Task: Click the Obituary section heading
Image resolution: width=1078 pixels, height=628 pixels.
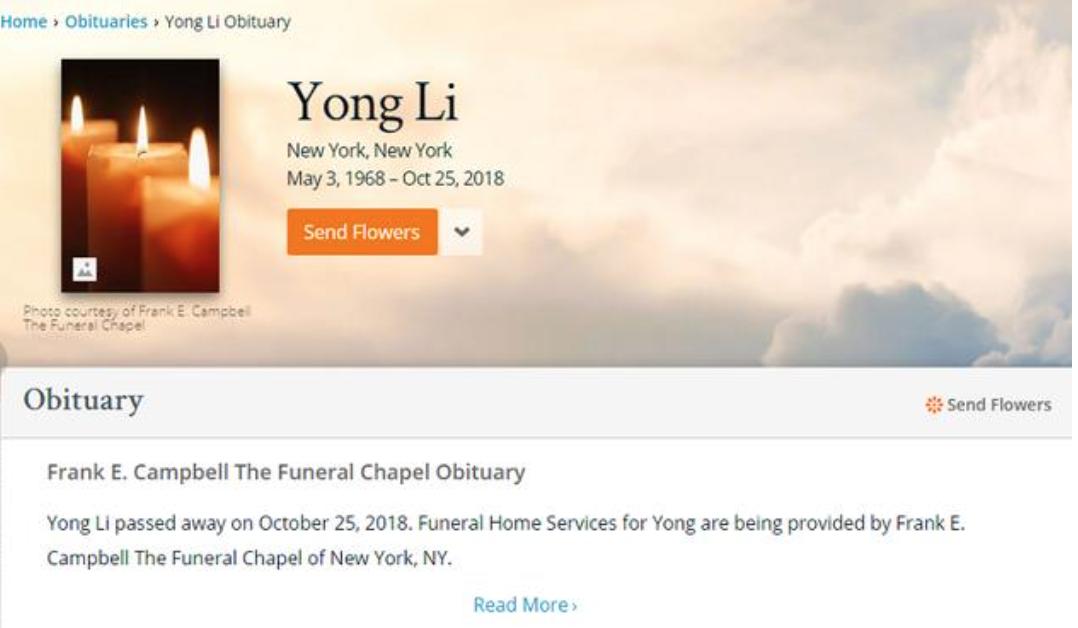Action: (x=83, y=401)
